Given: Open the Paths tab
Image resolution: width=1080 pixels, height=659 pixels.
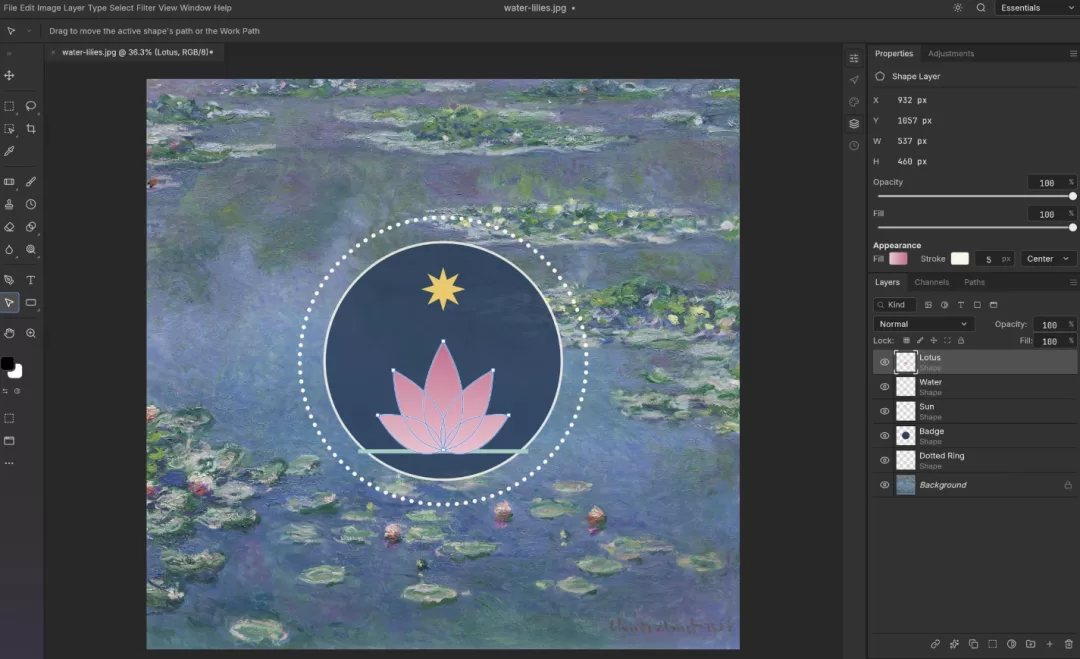Looking at the screenshot, I should pyautogui.click(x=974, y=282).
